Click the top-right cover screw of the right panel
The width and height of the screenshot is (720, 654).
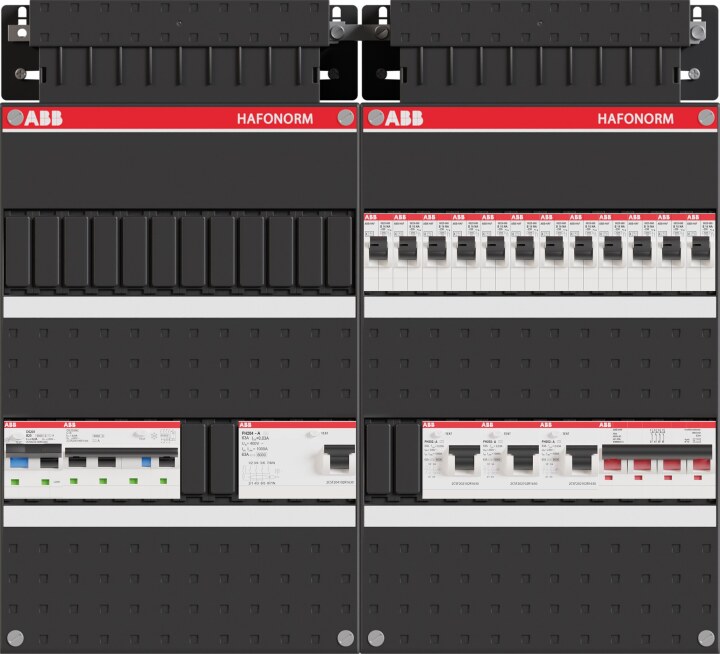click(706, 117)
